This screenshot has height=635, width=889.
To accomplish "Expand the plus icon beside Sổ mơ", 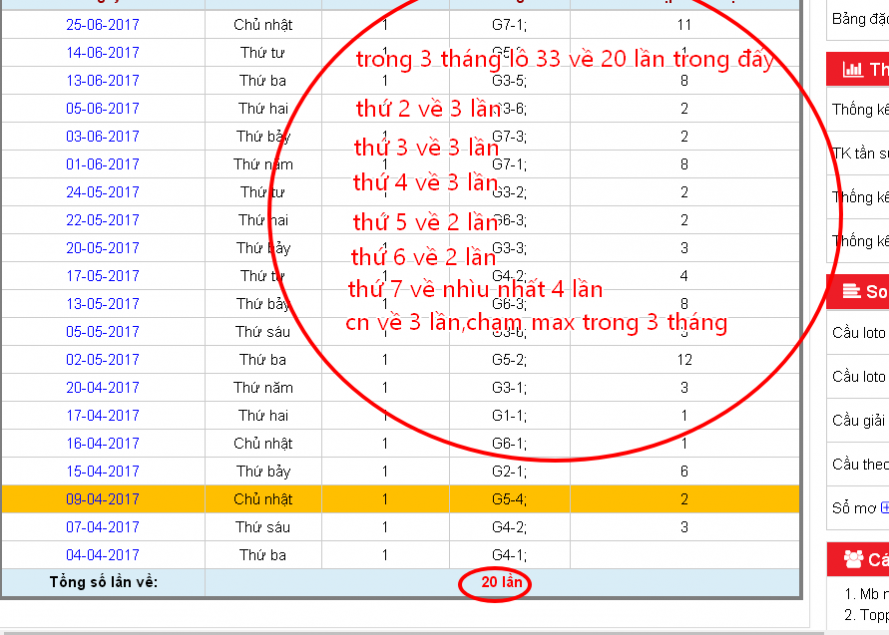I will [884, 508].
